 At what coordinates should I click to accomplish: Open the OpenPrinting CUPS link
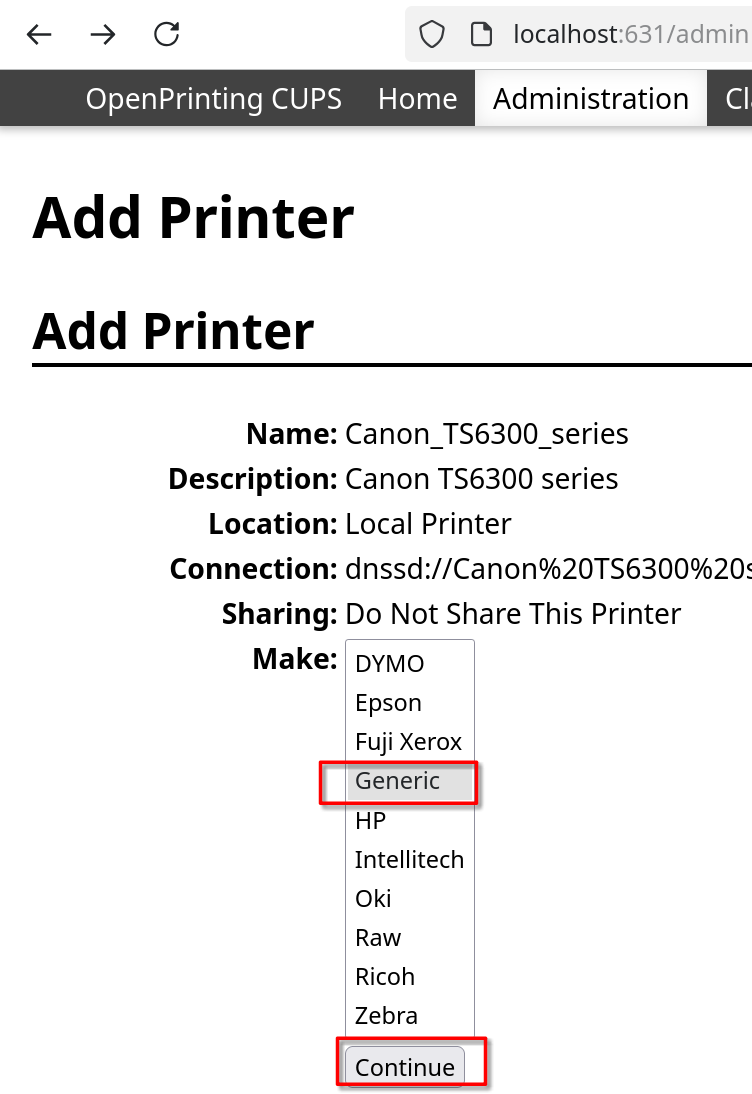pyautogui.click(x=213, y=99)
